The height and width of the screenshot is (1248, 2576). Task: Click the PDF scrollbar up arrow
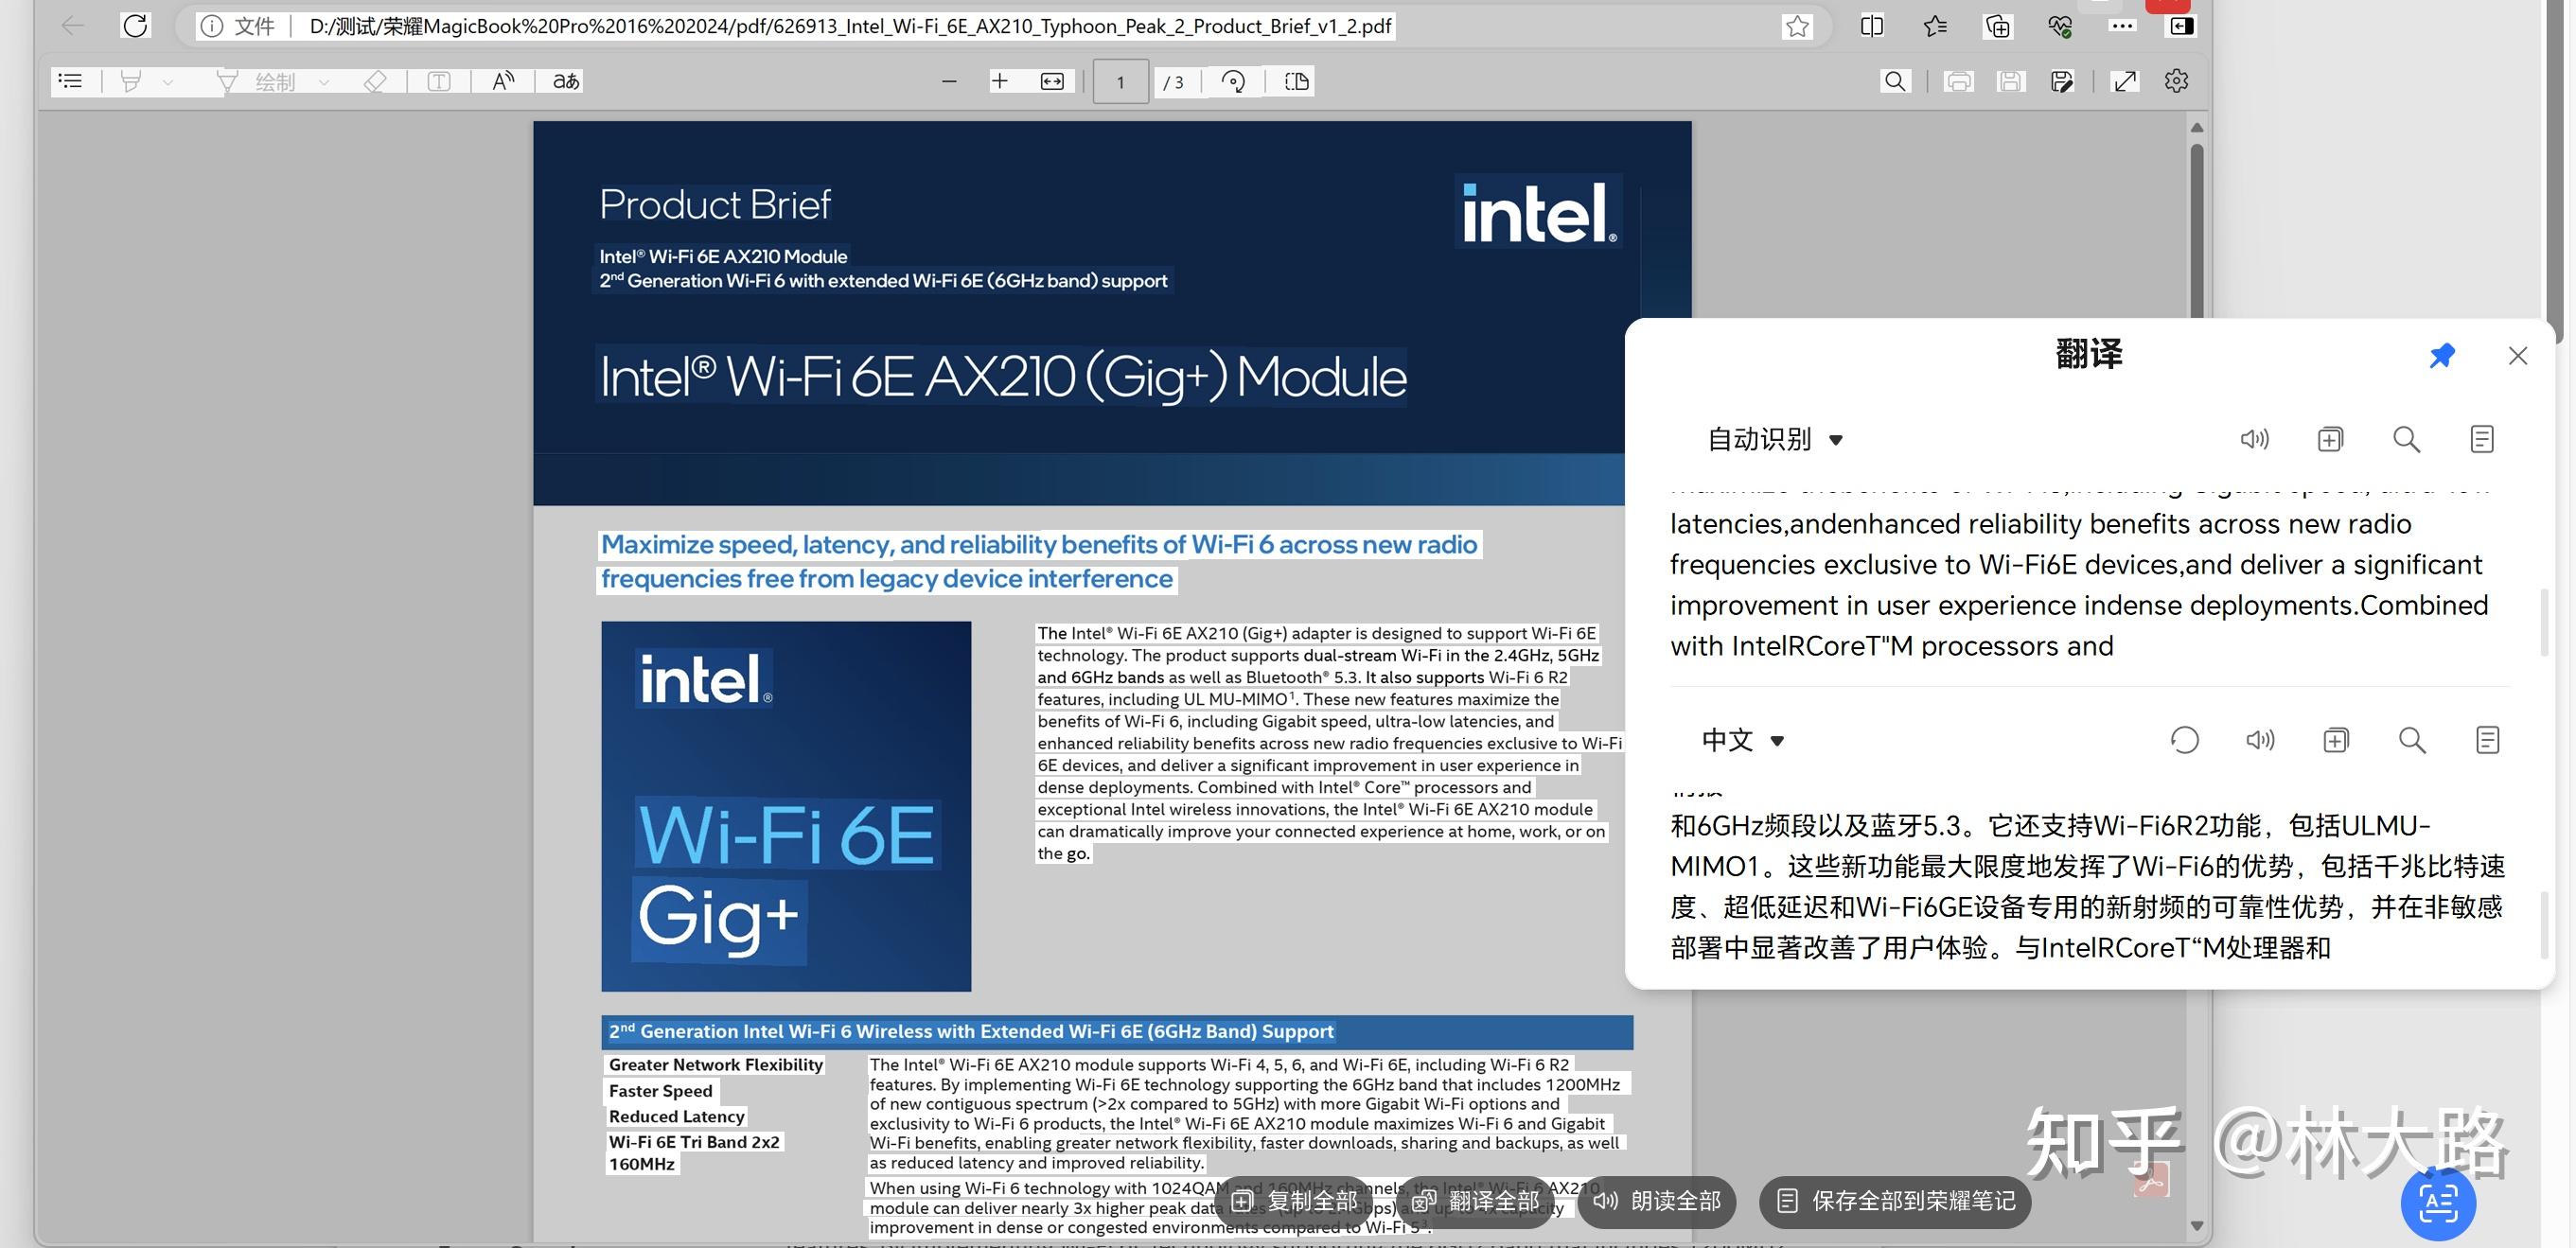[2197, 128]
